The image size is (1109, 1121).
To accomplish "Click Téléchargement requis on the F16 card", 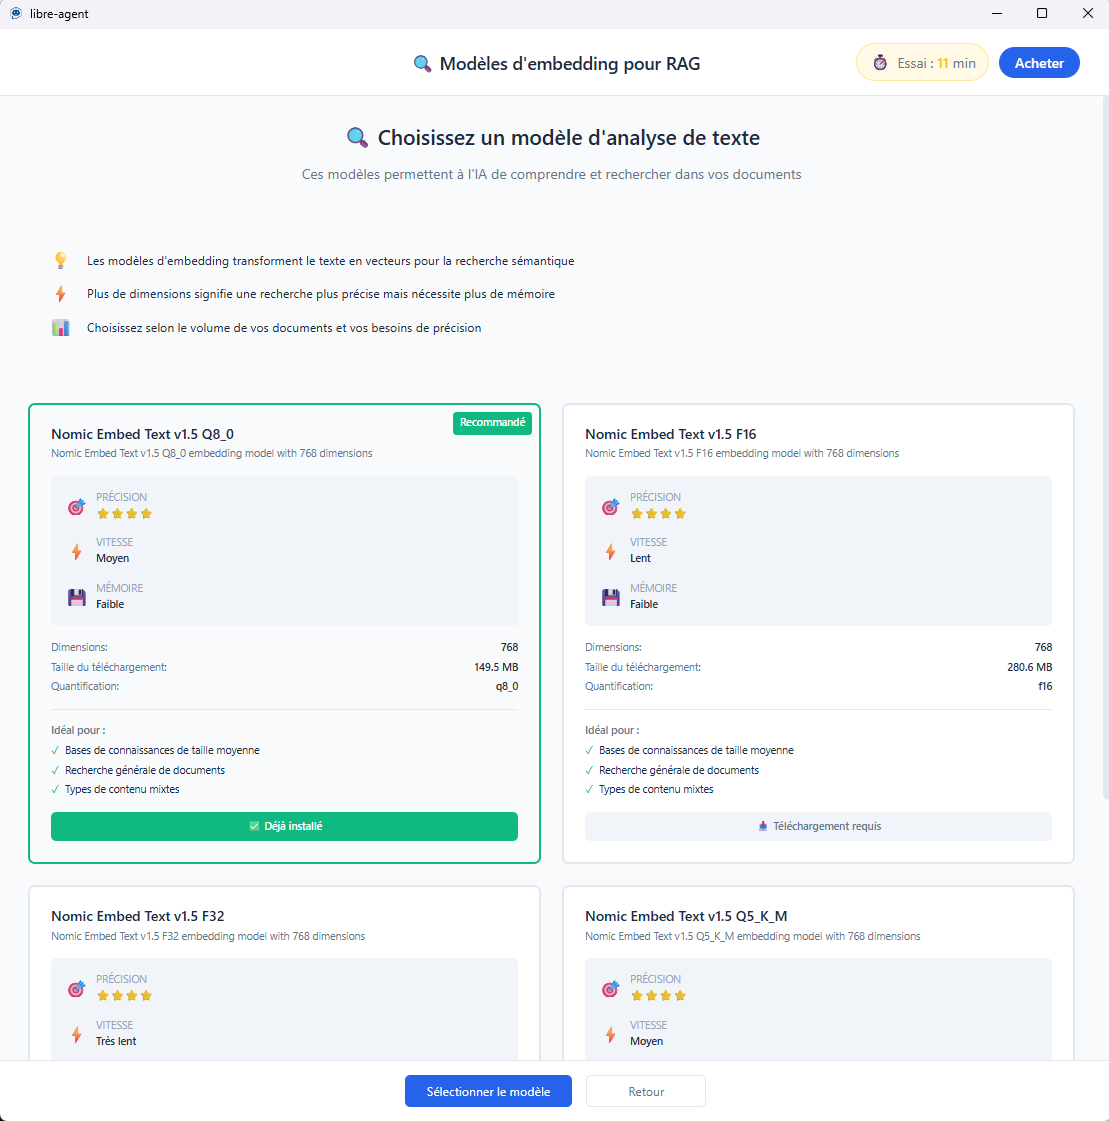I will click(818, 827).
